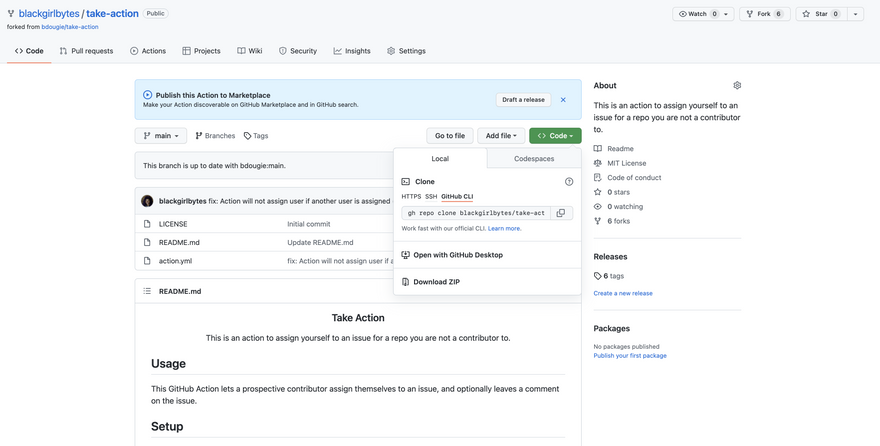Image resolution: width=880 pixels, height=446 pixels.
Task: Dismiss the Publish to Marketplace banner
Action: pos(563,100)
